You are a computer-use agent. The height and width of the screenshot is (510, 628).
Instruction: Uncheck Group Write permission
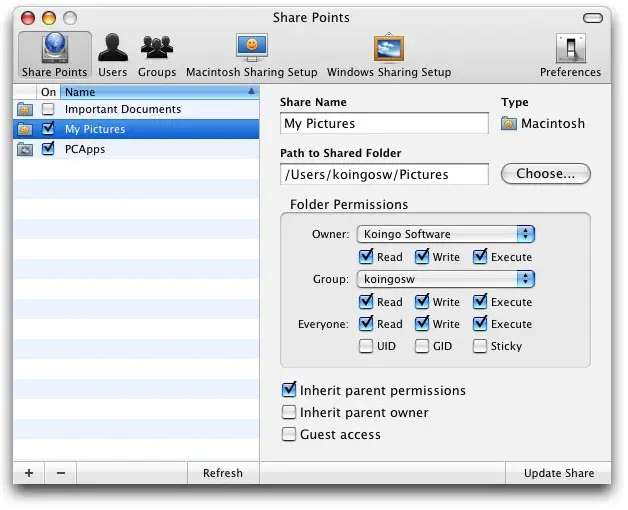[x=422, y=301]
